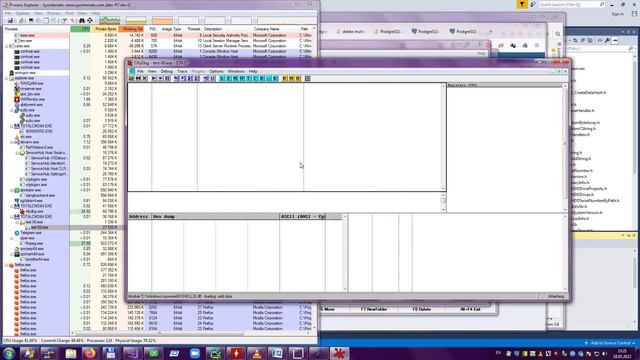Click the Find binoculars icon in Process Explorer
640x360 pixels.
coord(82,20)
